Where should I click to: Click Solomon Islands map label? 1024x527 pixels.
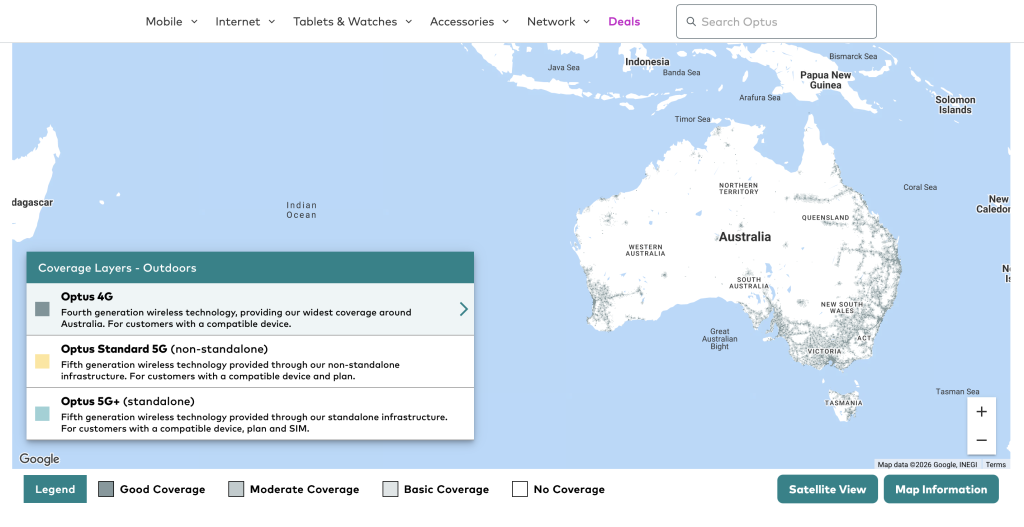[955, 104]
